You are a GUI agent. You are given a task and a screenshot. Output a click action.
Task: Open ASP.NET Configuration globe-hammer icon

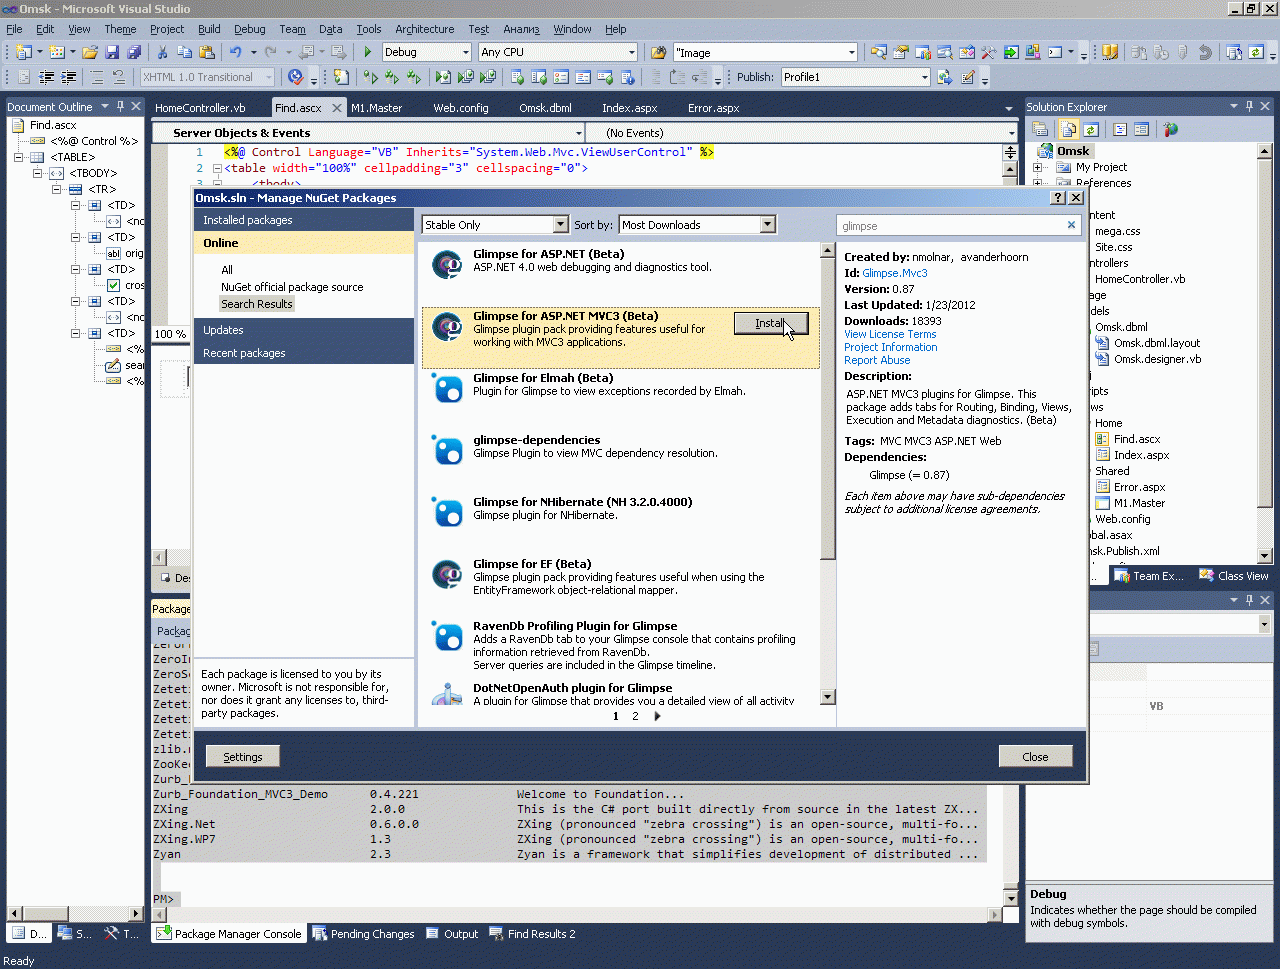(x=1171, y=129)
